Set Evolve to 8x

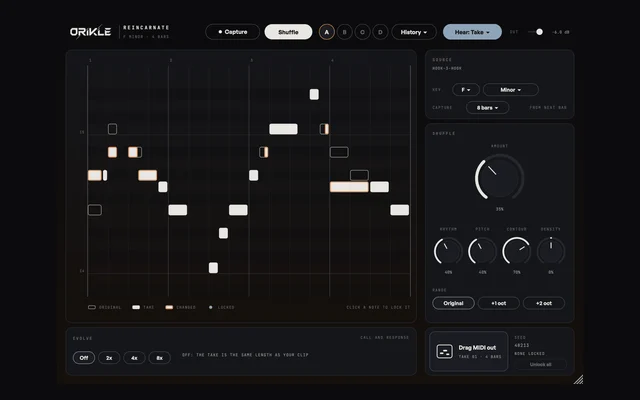pos(160,358)
